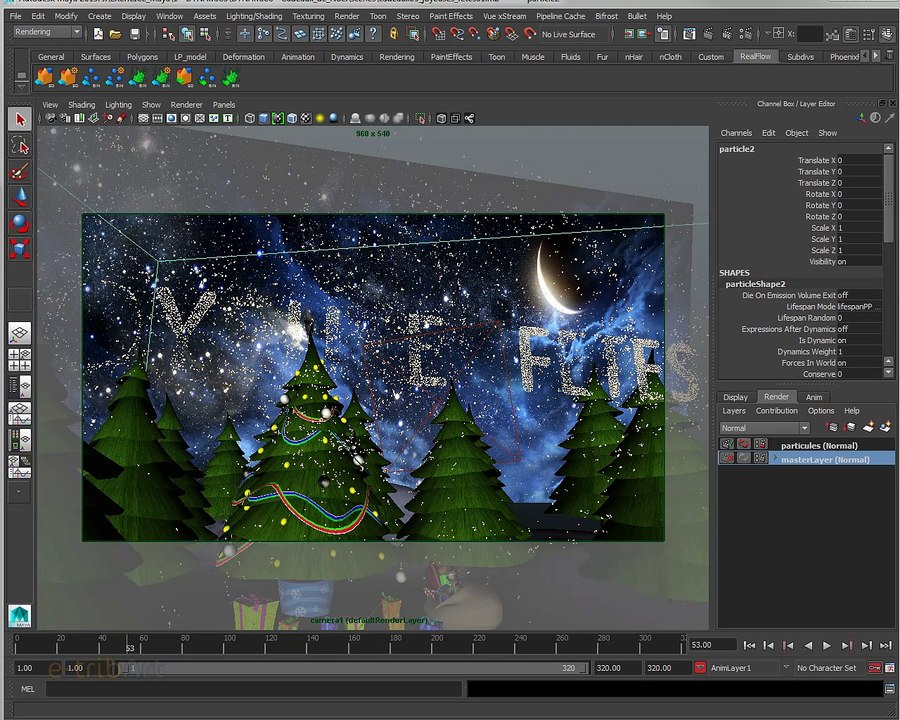Viewport: 900px width, 720px height.
Task: Go to start of playback range
Action: coord(749,645)
